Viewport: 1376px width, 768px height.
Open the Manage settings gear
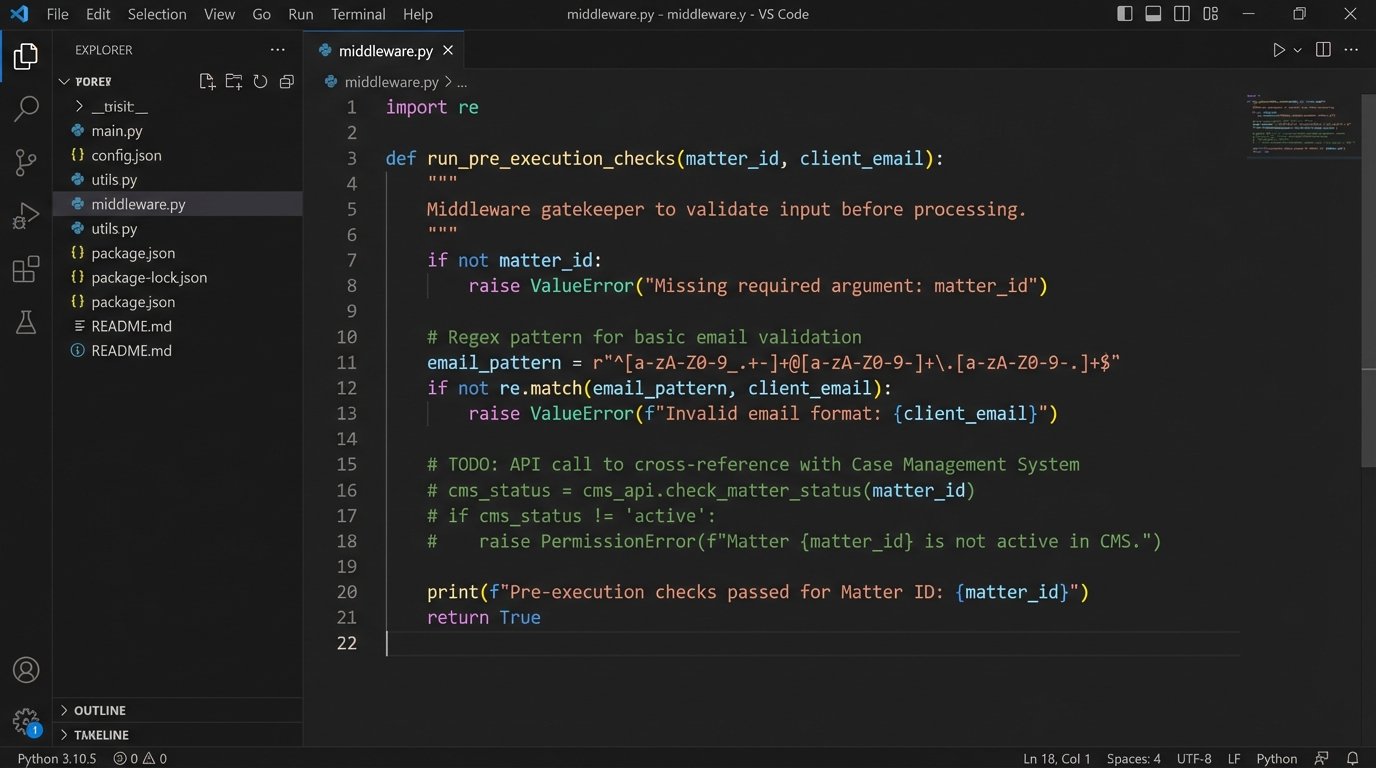click(x=25, y=721)
